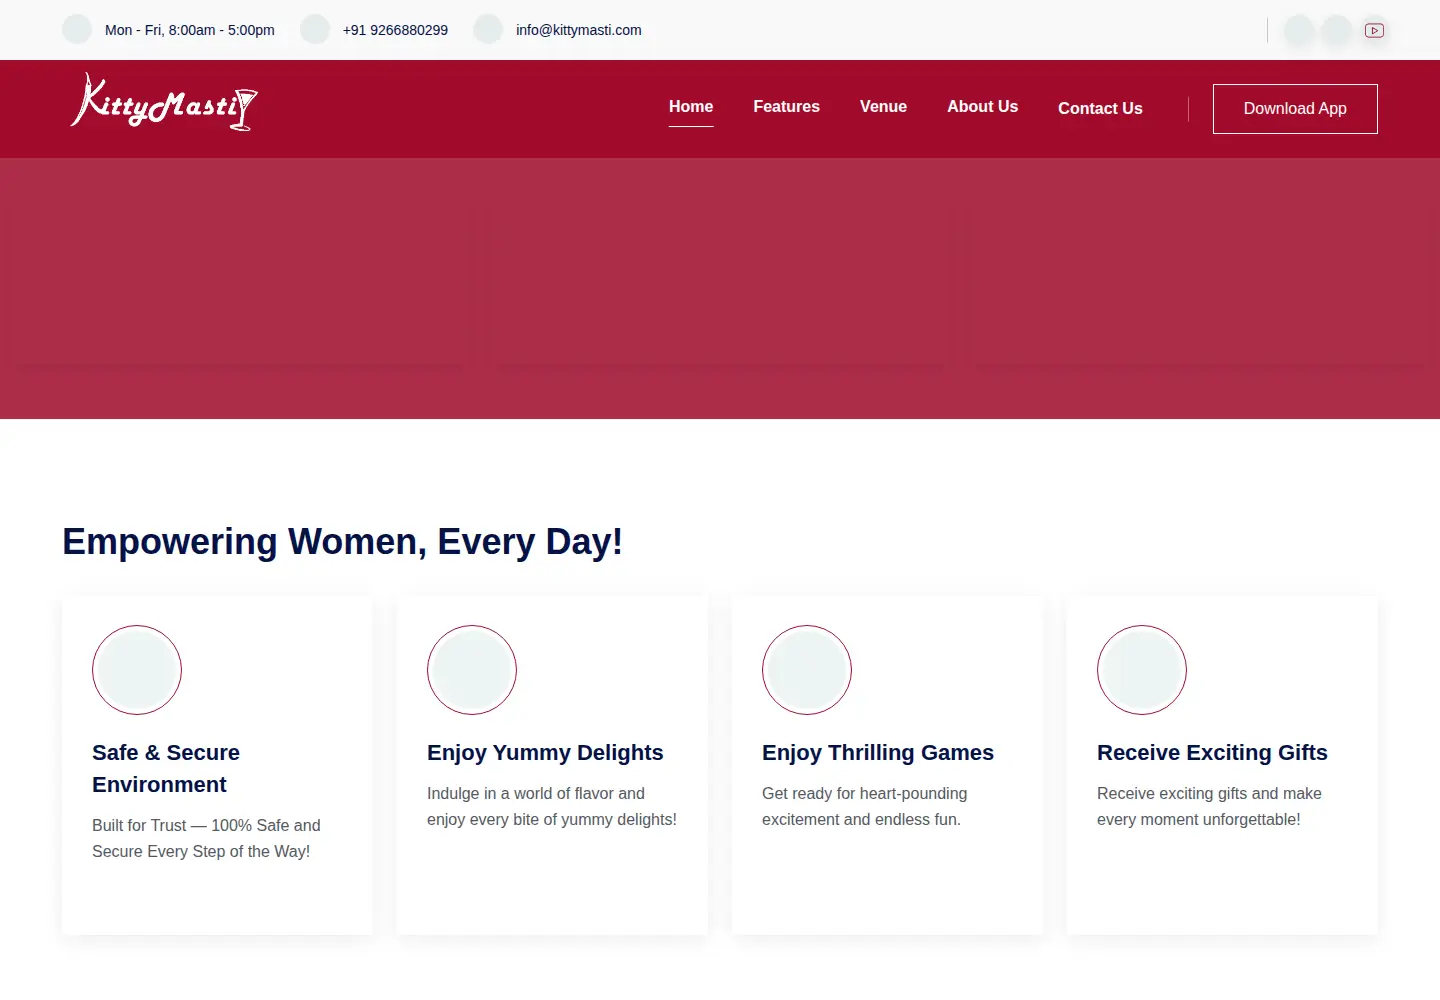This screenshot has height=1000, width=1440.
Task: Click the KittyMasti logo
Action: [x=165, y=102]
